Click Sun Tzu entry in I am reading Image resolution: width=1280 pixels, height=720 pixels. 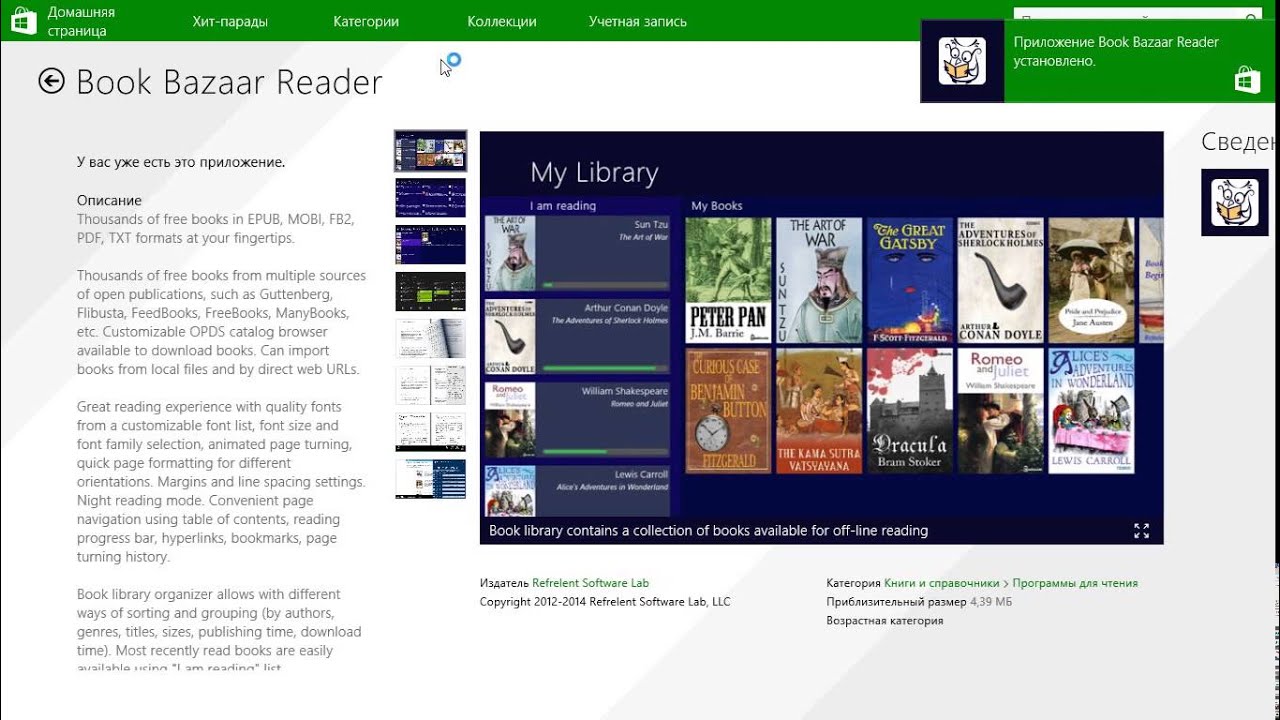click(577, 254)
